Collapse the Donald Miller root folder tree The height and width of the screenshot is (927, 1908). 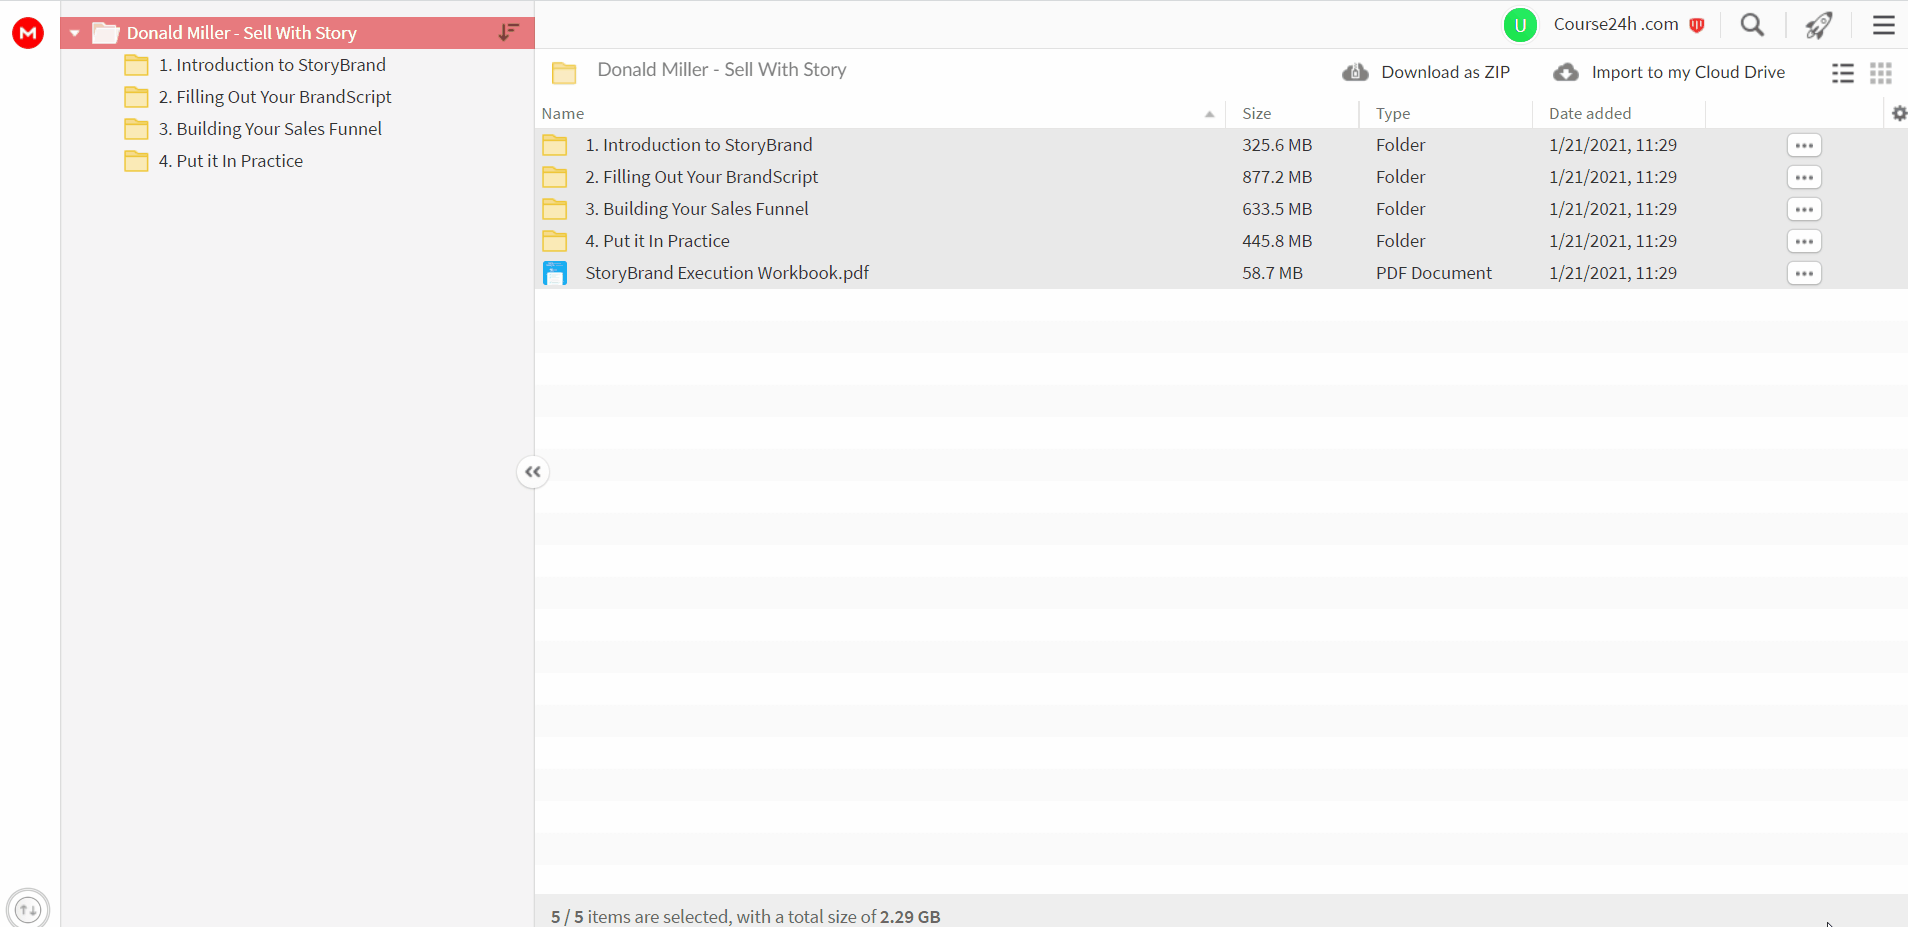click(75, 33)
